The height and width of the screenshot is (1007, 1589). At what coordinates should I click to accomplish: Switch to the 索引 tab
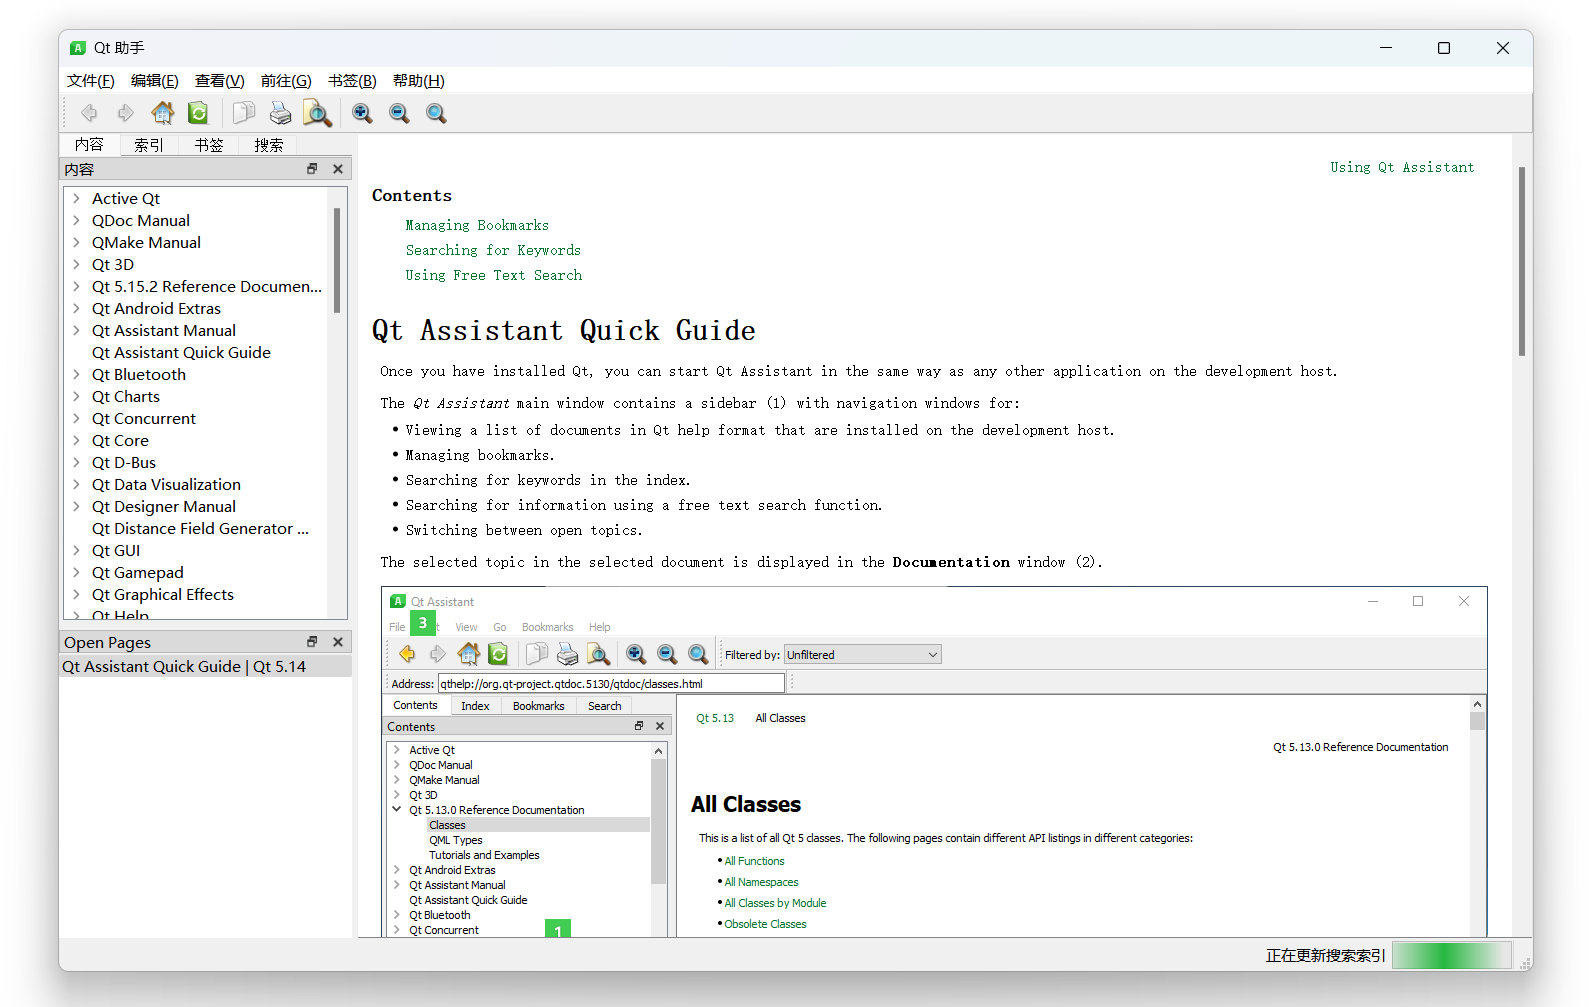pyautogui.click(x=149, y=145)
